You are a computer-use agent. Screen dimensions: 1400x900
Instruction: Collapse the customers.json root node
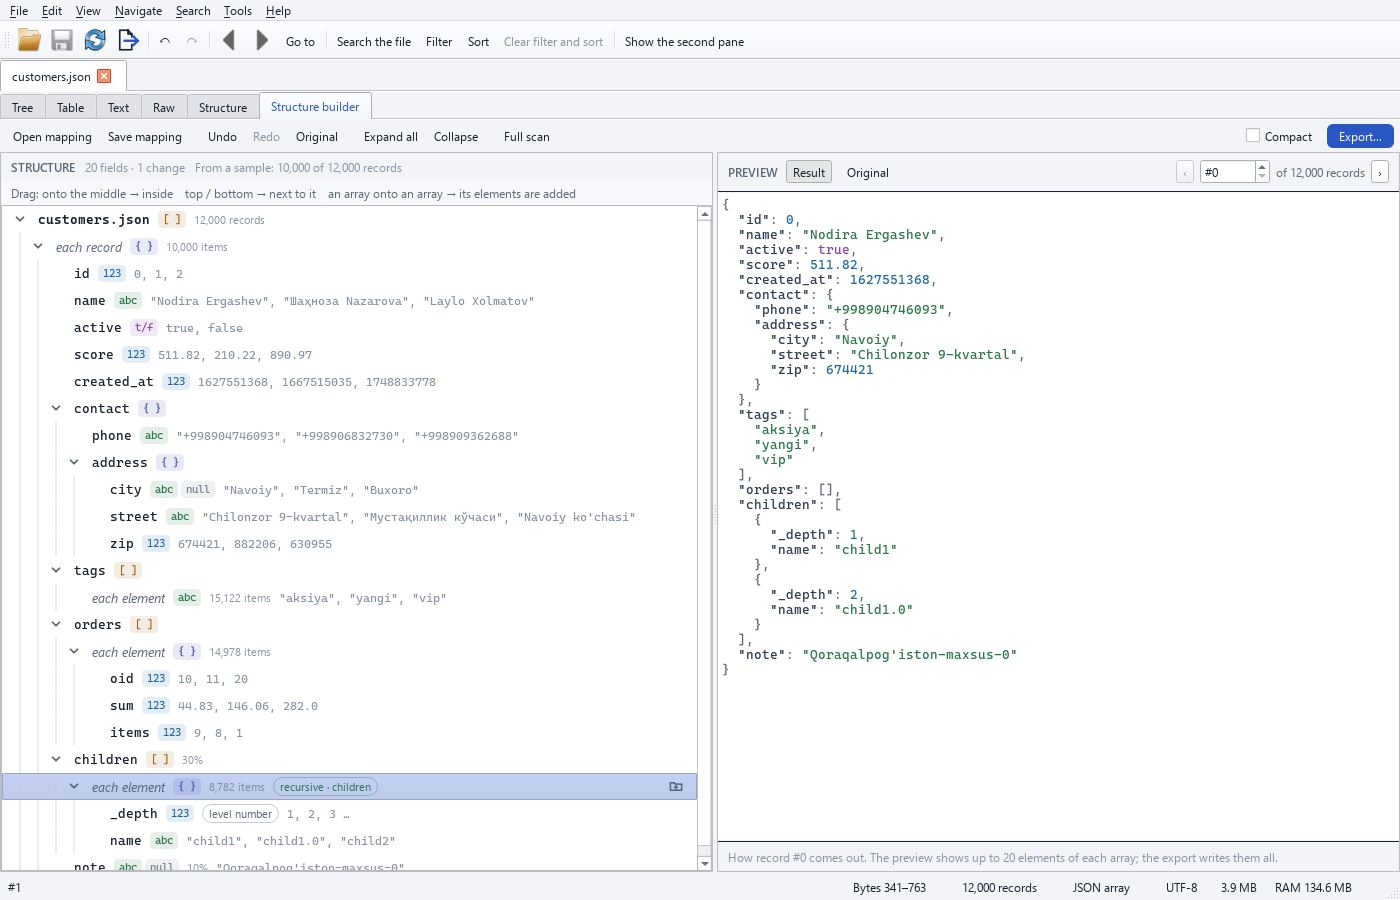coord(20,219)
